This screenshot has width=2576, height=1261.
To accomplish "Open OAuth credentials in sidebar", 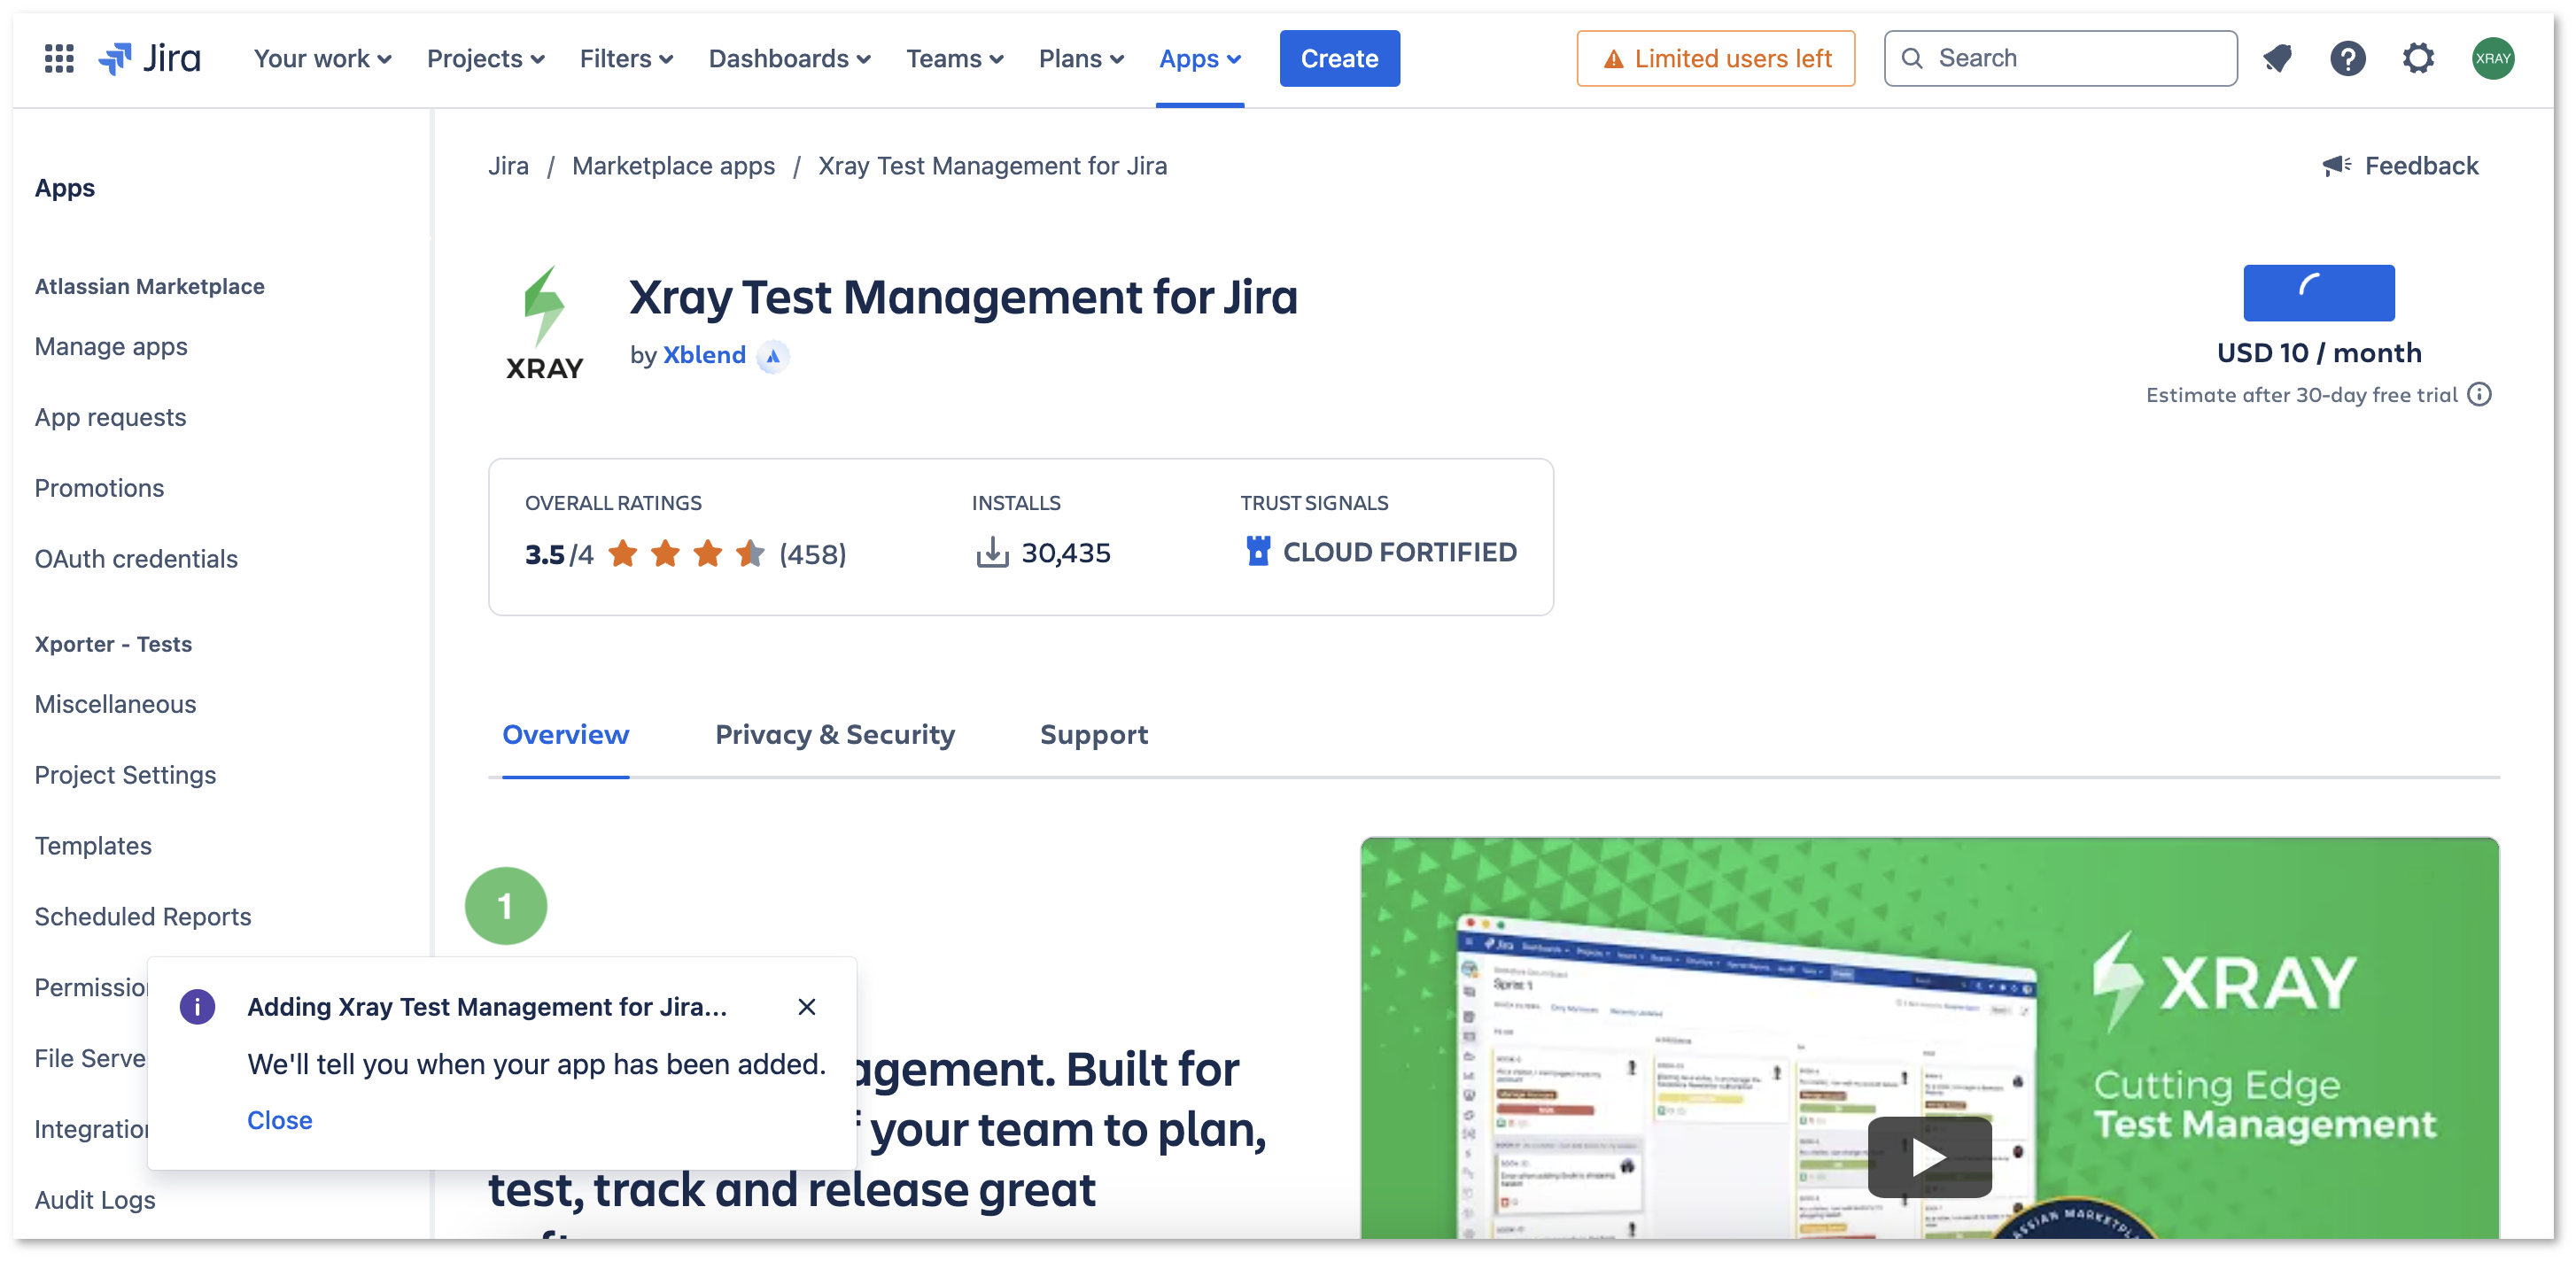I will pyautogui.click(x=136, y=558).
